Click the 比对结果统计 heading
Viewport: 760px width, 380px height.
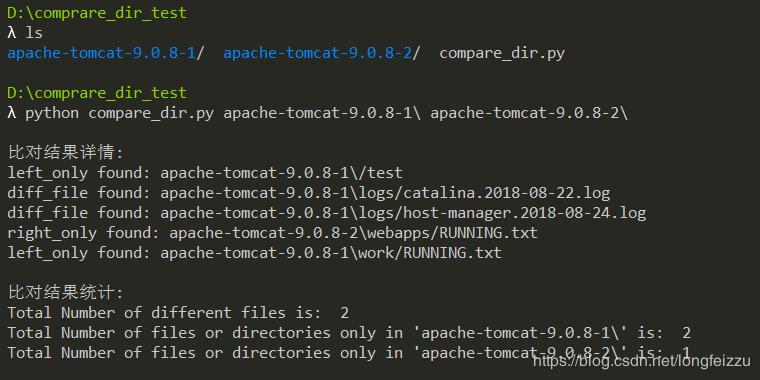66,293
